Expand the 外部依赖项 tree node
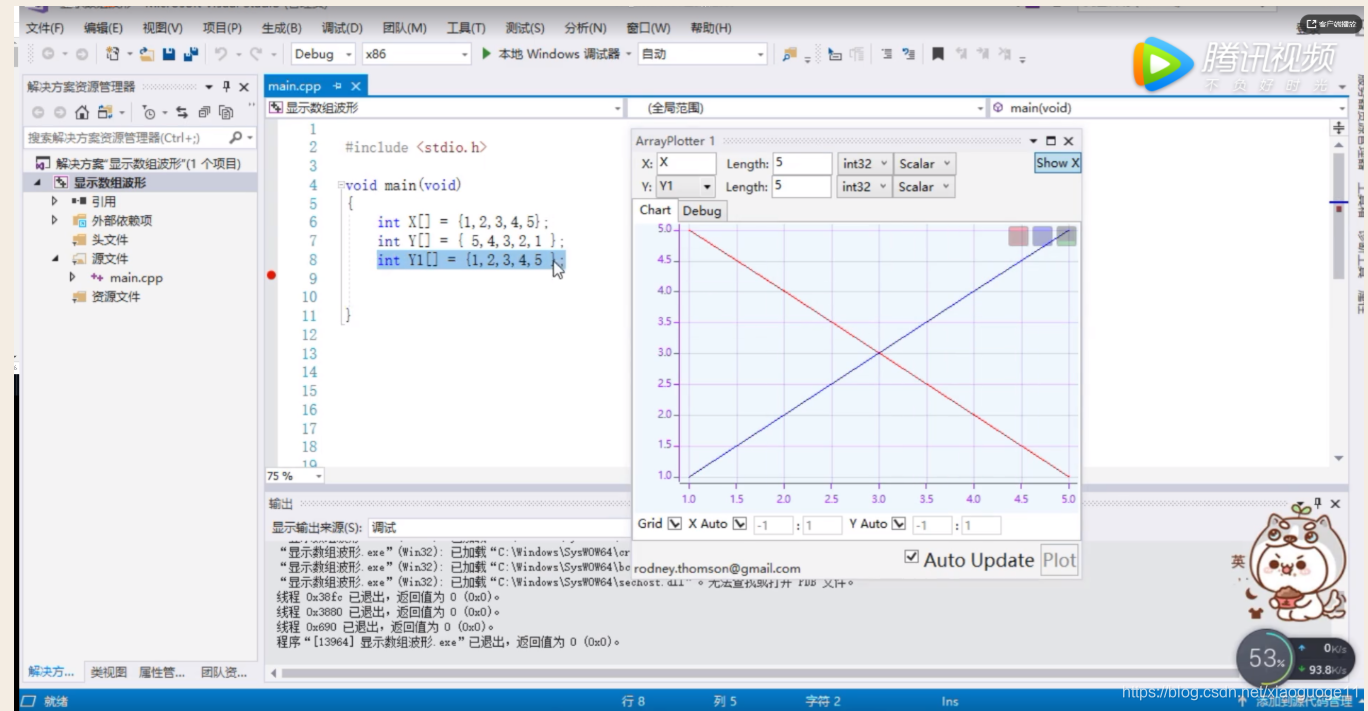 (x=55, y=220)
